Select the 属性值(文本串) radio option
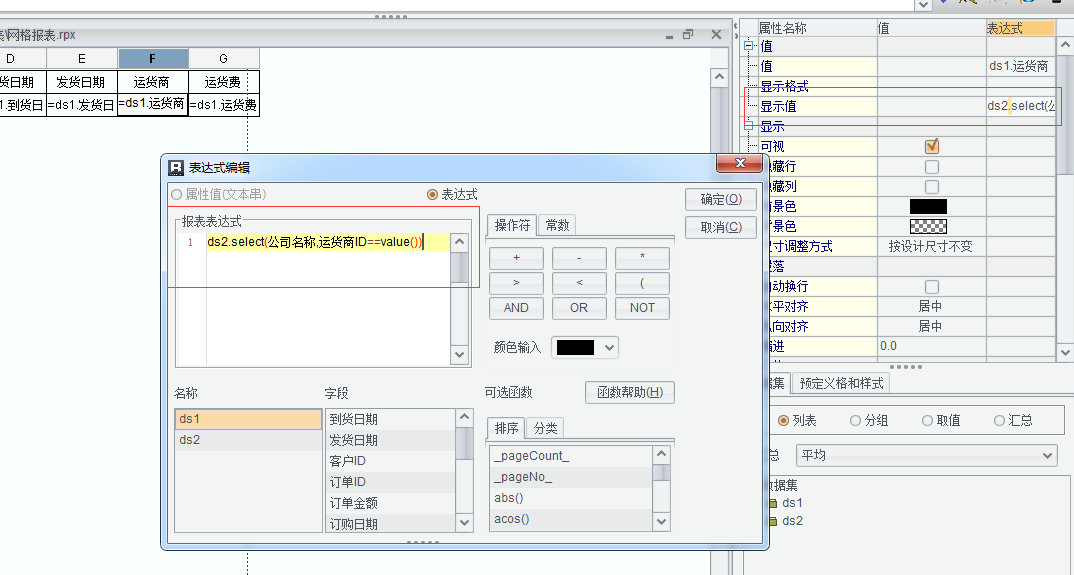Screen dimensions: 1074x575 tap(177, 195)
